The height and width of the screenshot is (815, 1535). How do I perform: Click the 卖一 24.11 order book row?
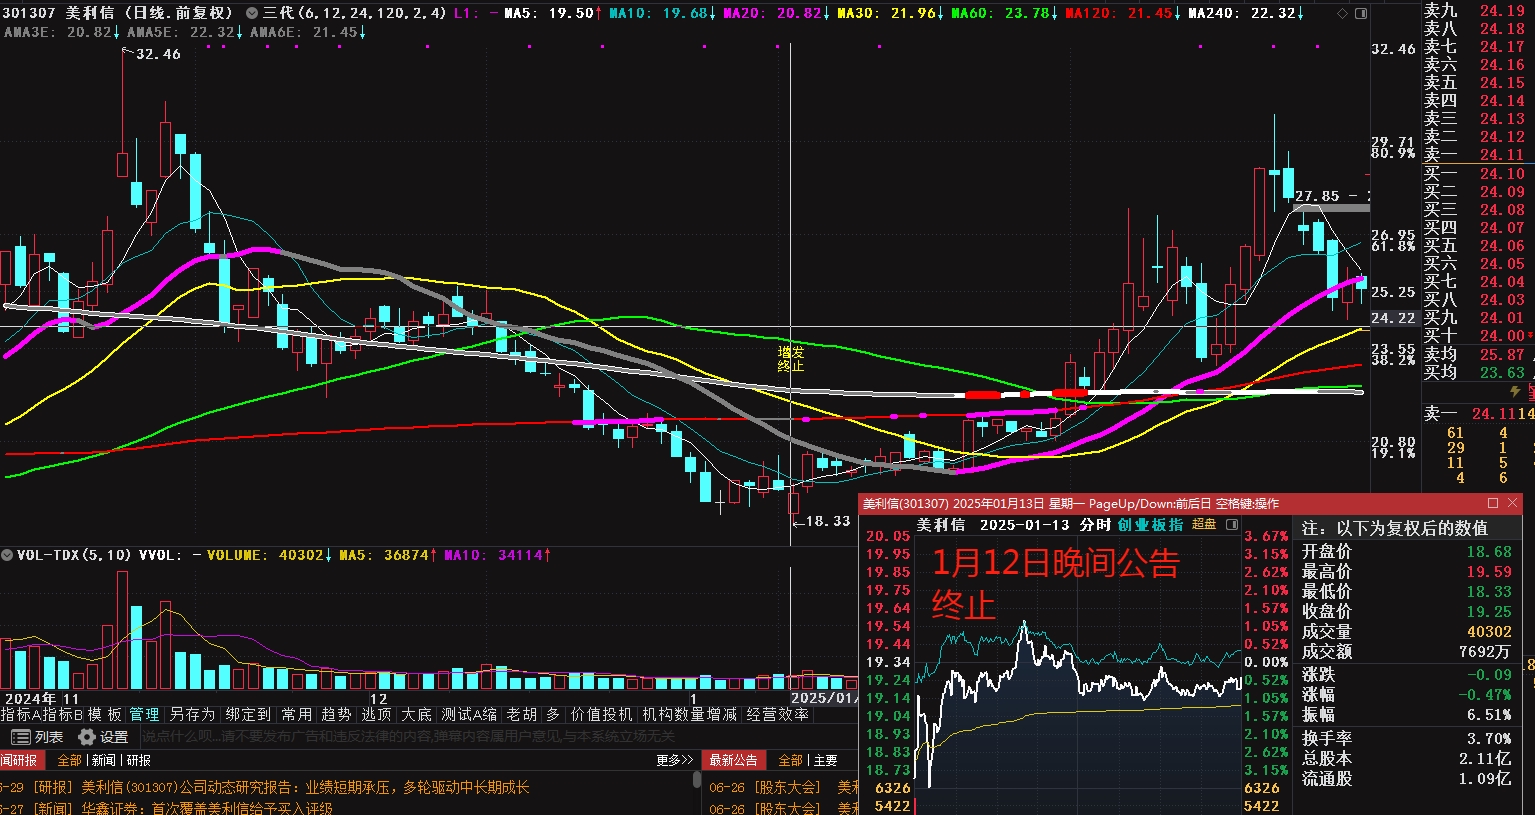1476,154
